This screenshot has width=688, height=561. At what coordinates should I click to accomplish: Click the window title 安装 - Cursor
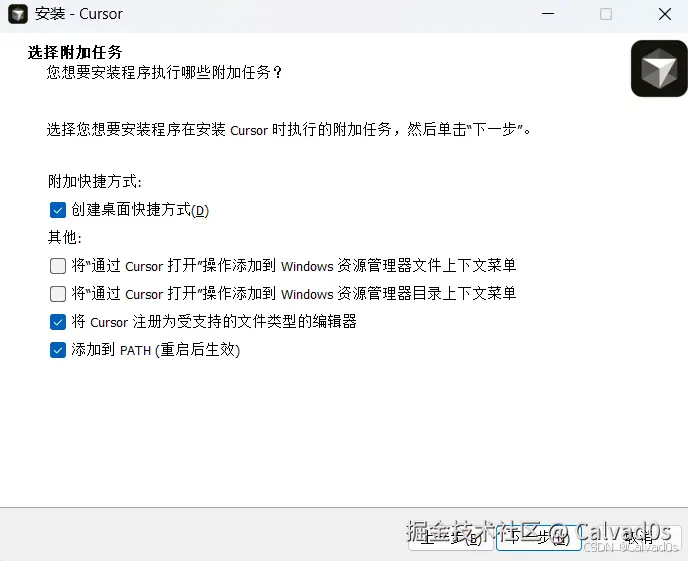(x=79, y=14)
